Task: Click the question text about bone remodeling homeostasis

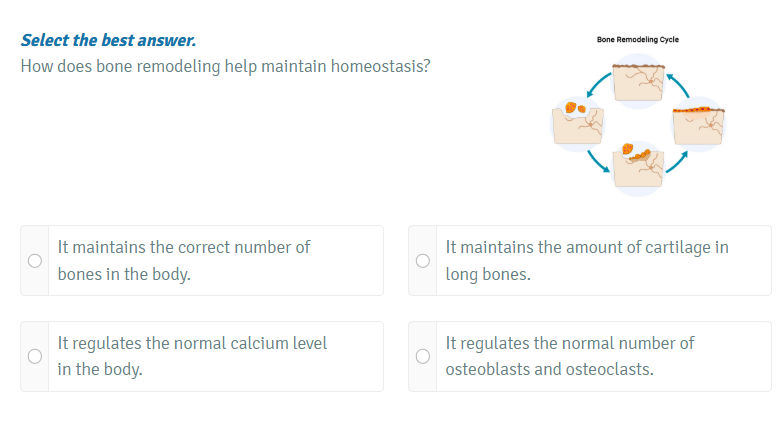Action: point(225,66)
